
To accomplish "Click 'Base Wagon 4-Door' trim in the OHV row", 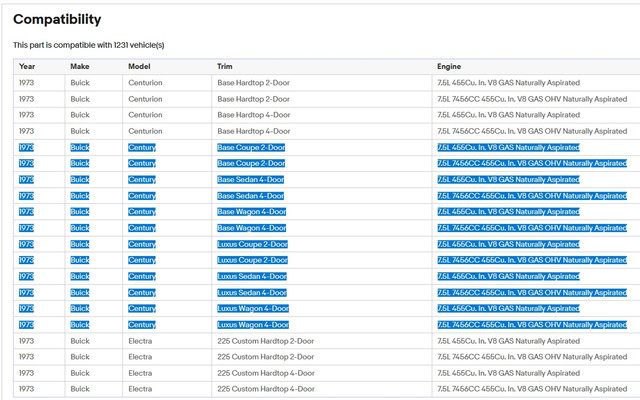I will point(252,228).
